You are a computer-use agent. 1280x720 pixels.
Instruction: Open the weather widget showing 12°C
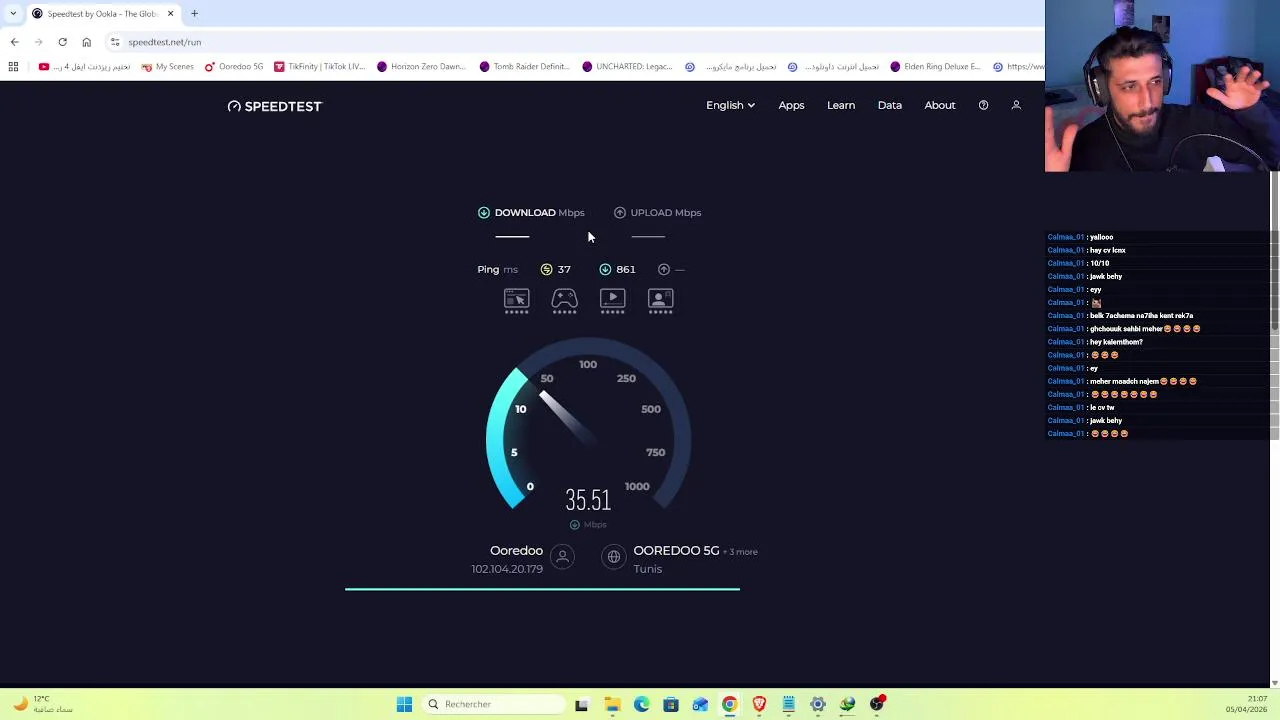tap(42, 704)
